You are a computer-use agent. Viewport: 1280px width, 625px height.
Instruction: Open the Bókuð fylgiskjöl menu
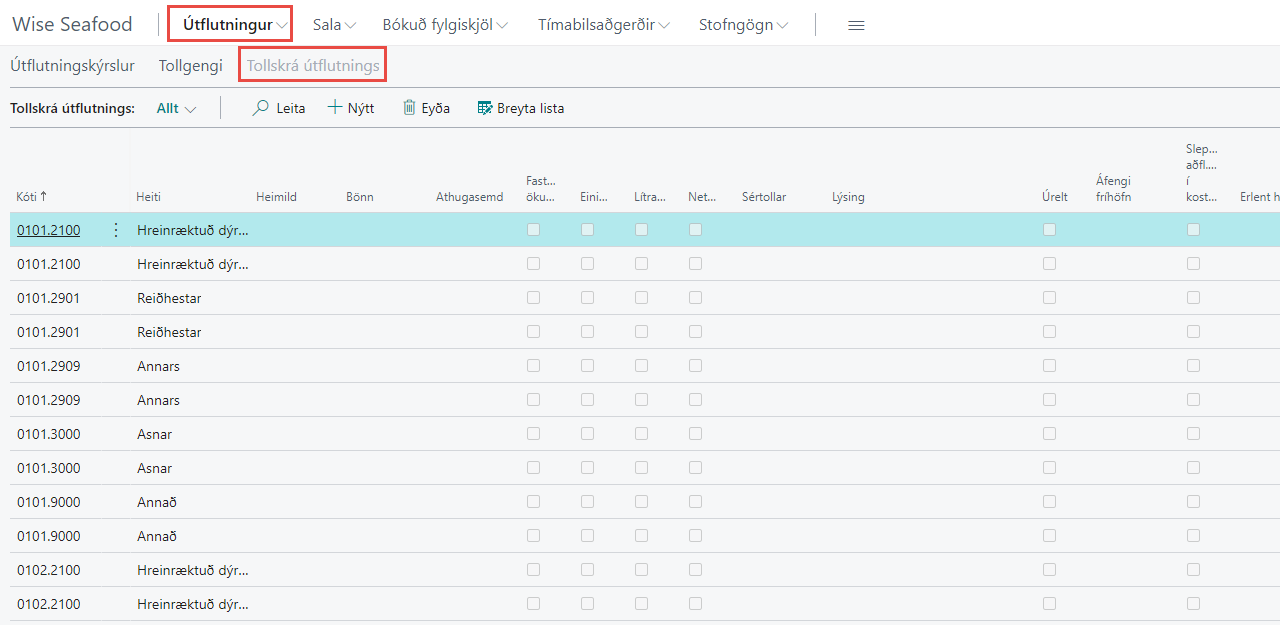445,25
